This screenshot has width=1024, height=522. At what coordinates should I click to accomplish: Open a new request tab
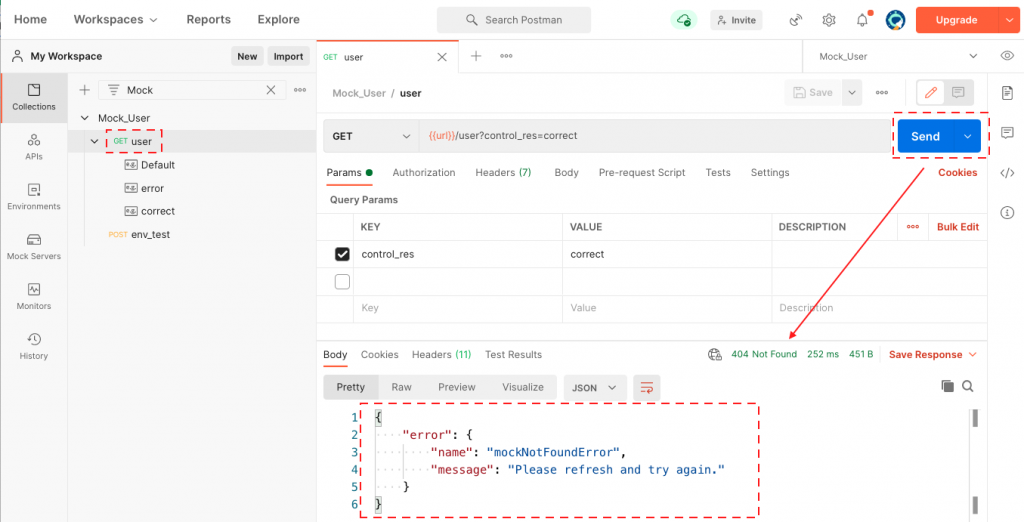[476, 56]
